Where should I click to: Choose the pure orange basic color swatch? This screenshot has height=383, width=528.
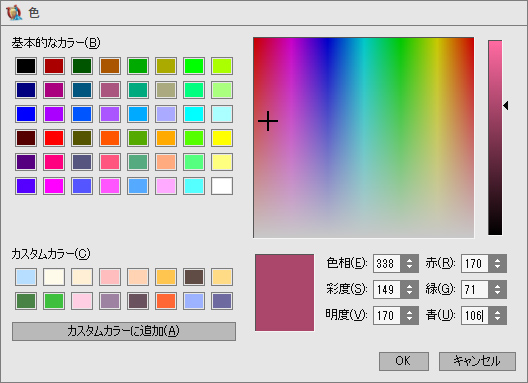pos(166,138)
